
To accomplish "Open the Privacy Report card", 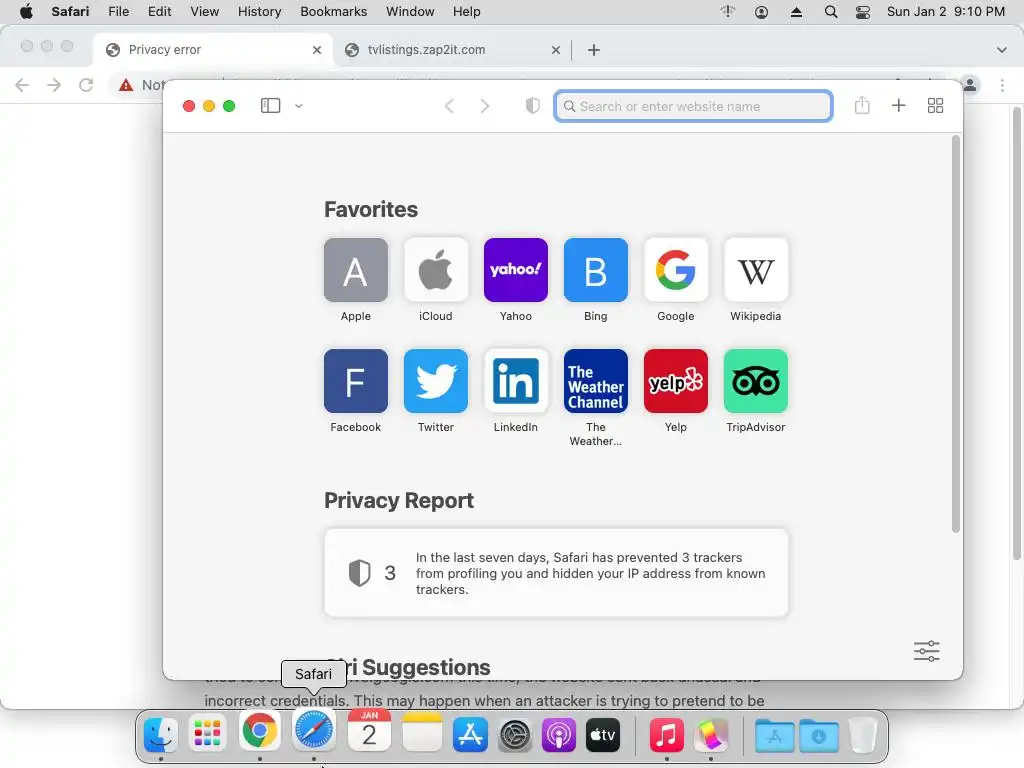I will click(x=556, y=573).
